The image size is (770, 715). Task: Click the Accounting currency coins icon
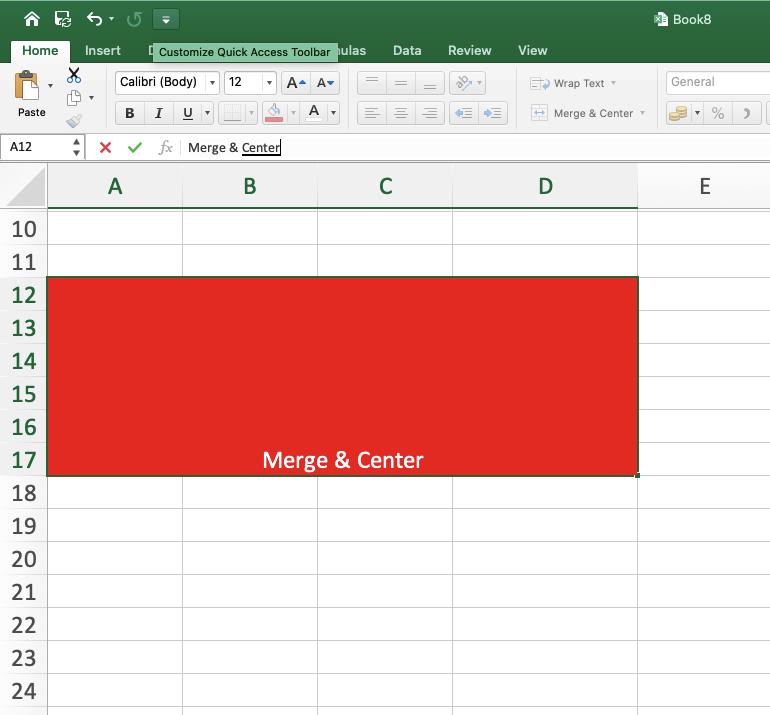point(678,113)
